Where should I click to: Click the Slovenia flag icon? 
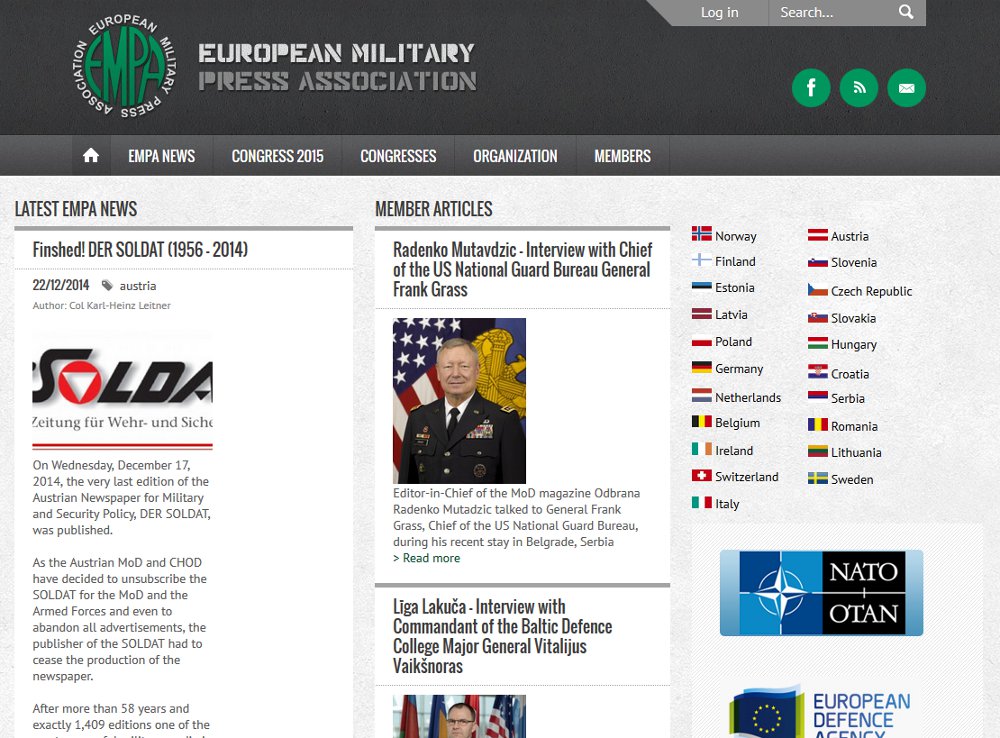(818, 262)
